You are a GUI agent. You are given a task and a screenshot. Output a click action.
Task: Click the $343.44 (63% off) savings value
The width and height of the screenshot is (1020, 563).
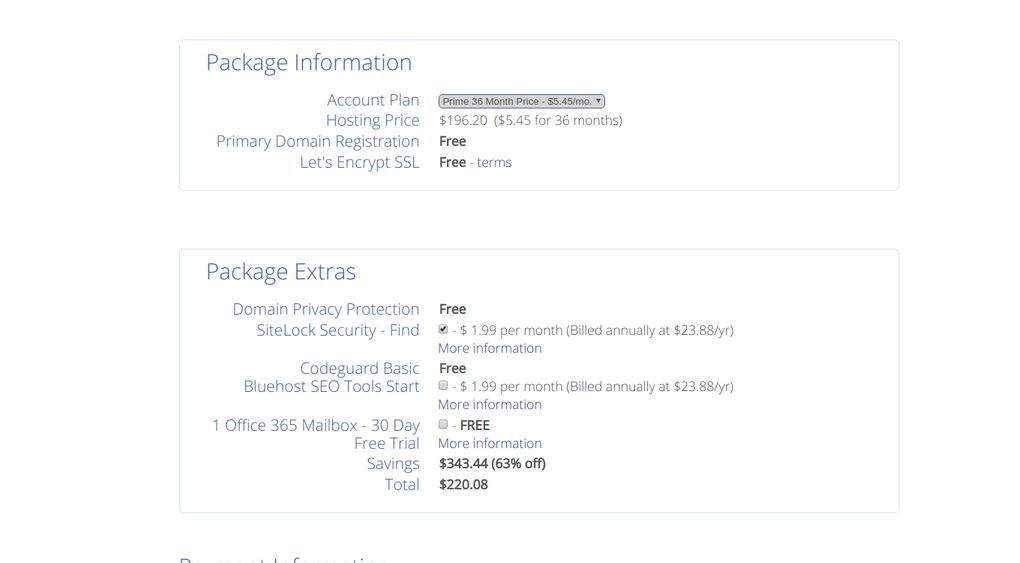[492, 463]
